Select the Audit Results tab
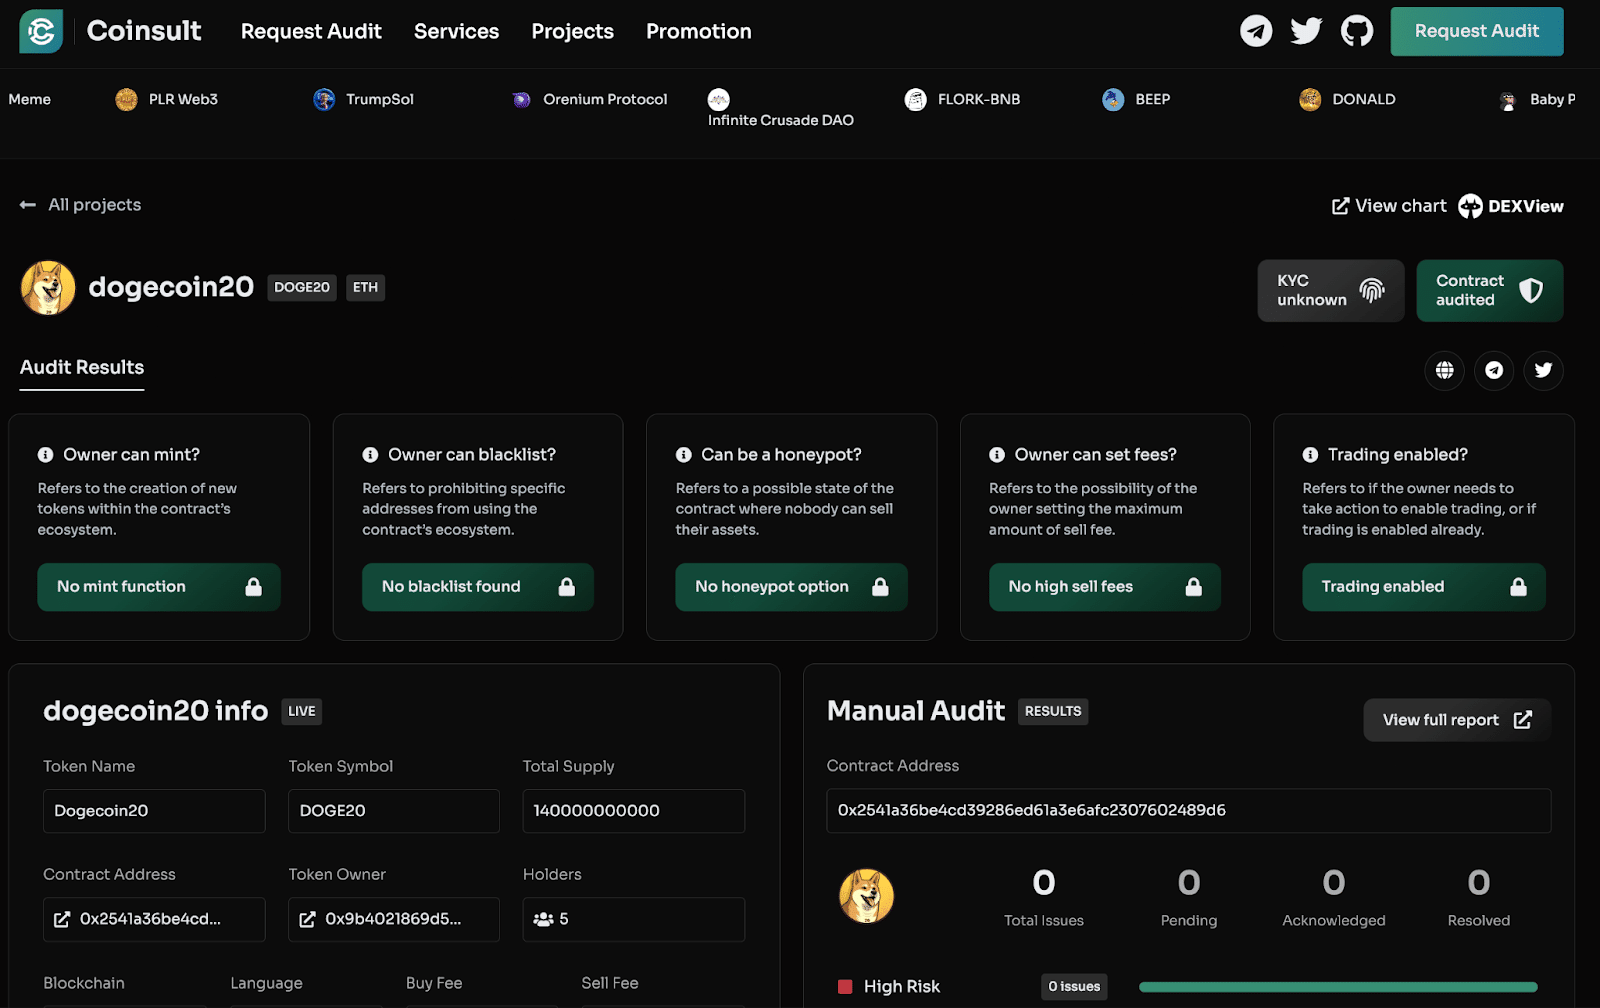 click(82, 368)
